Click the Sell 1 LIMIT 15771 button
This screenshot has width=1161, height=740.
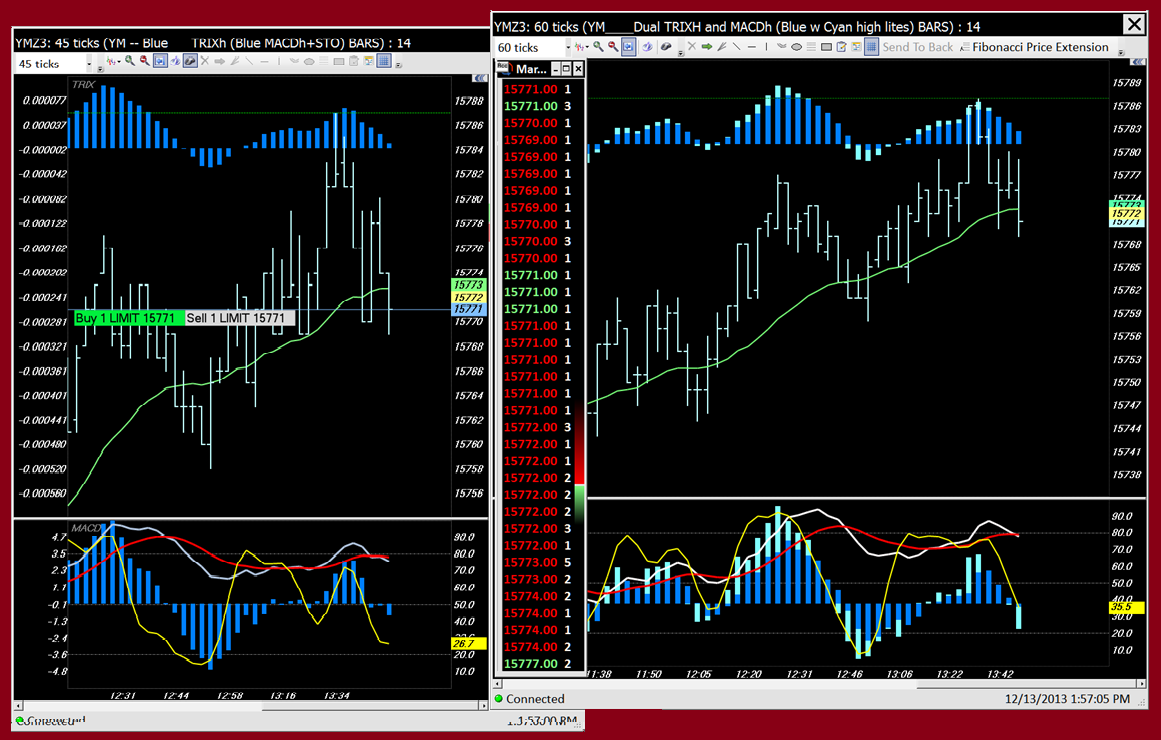(x=238, y=318)
